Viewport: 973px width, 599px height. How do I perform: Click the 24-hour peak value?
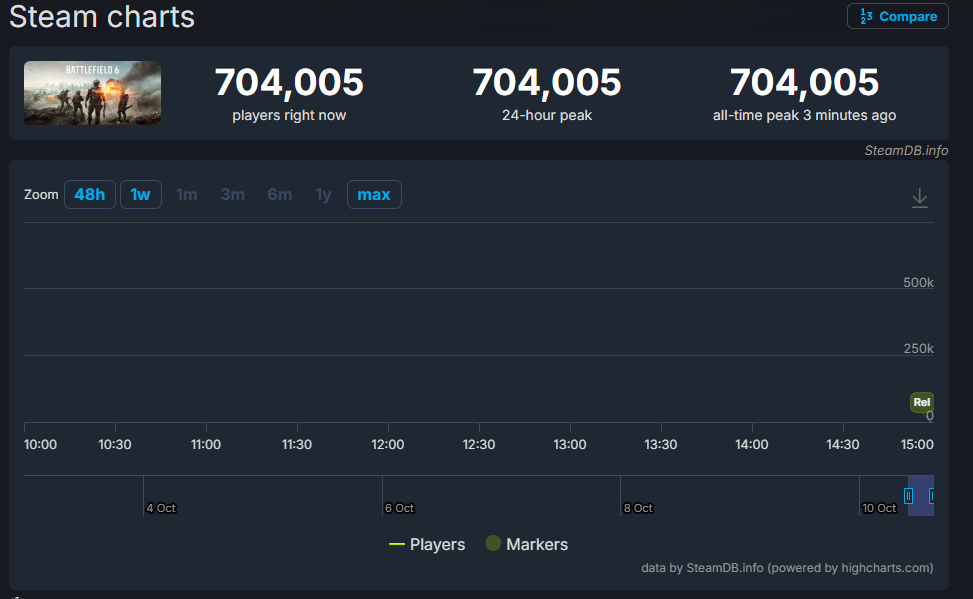point(547,82)
